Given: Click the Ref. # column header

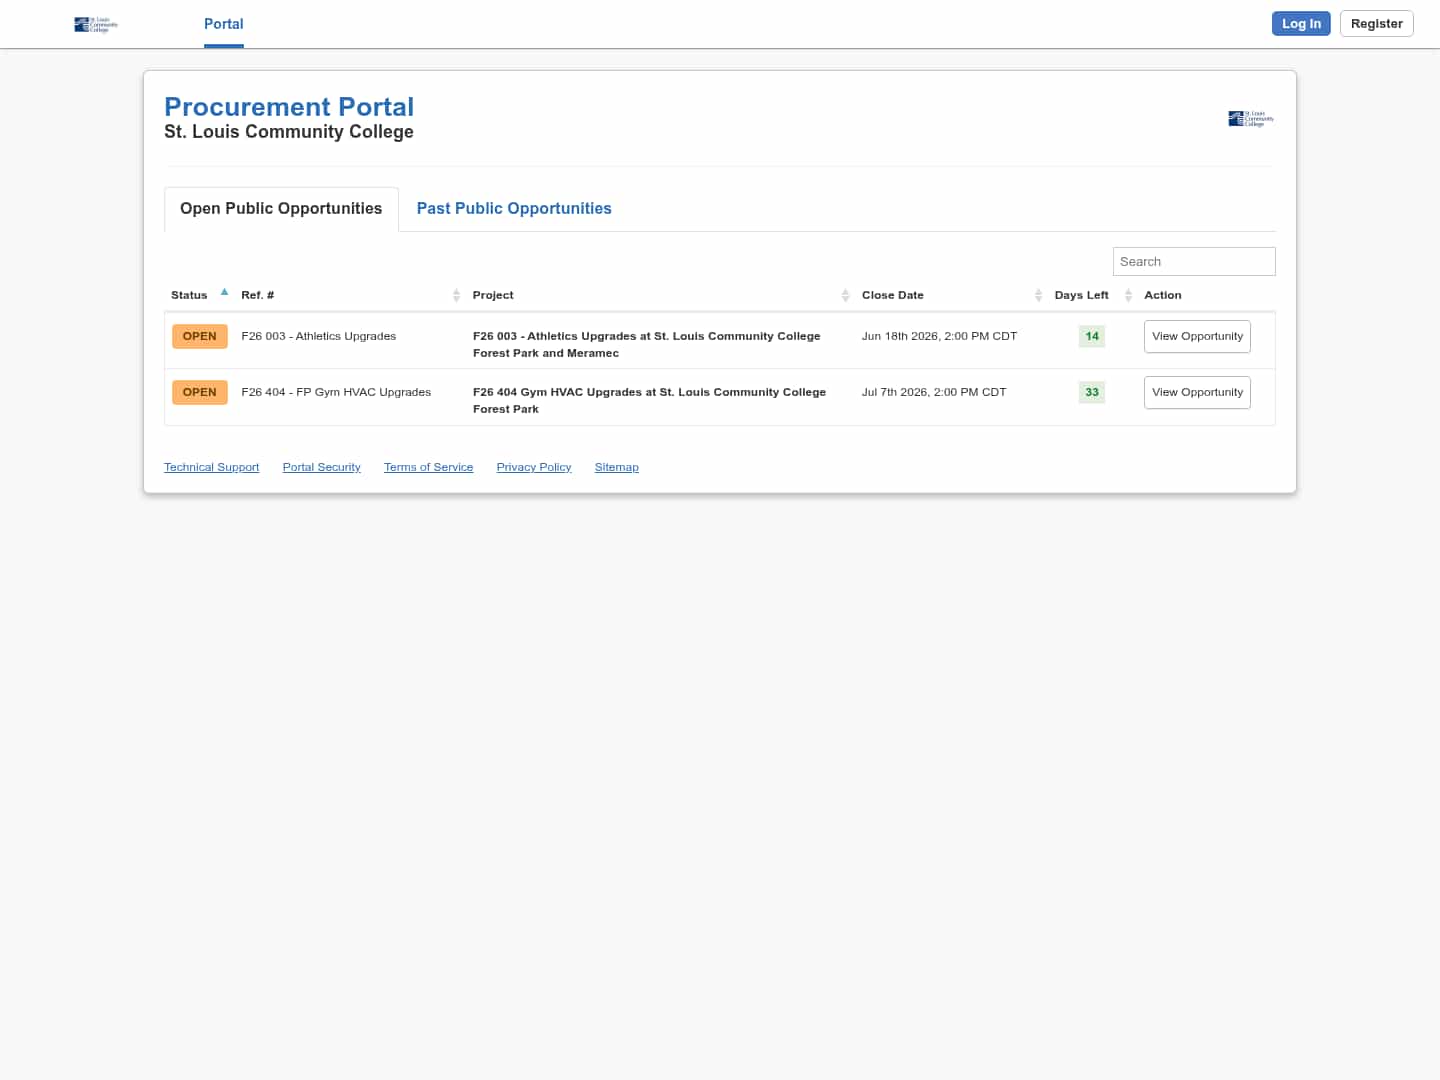Looking at the screenshot, I should pos(257,295).
